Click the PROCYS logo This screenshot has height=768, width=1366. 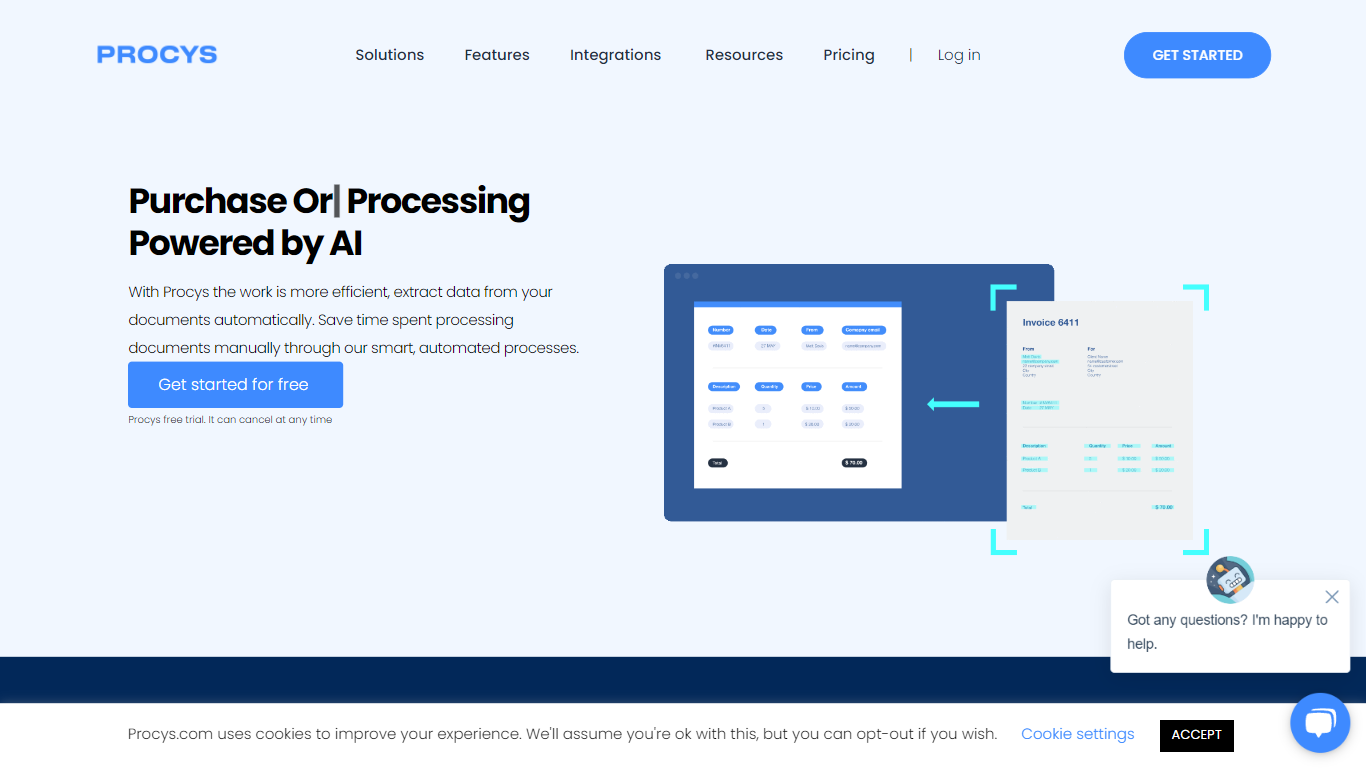coord(157,55)
